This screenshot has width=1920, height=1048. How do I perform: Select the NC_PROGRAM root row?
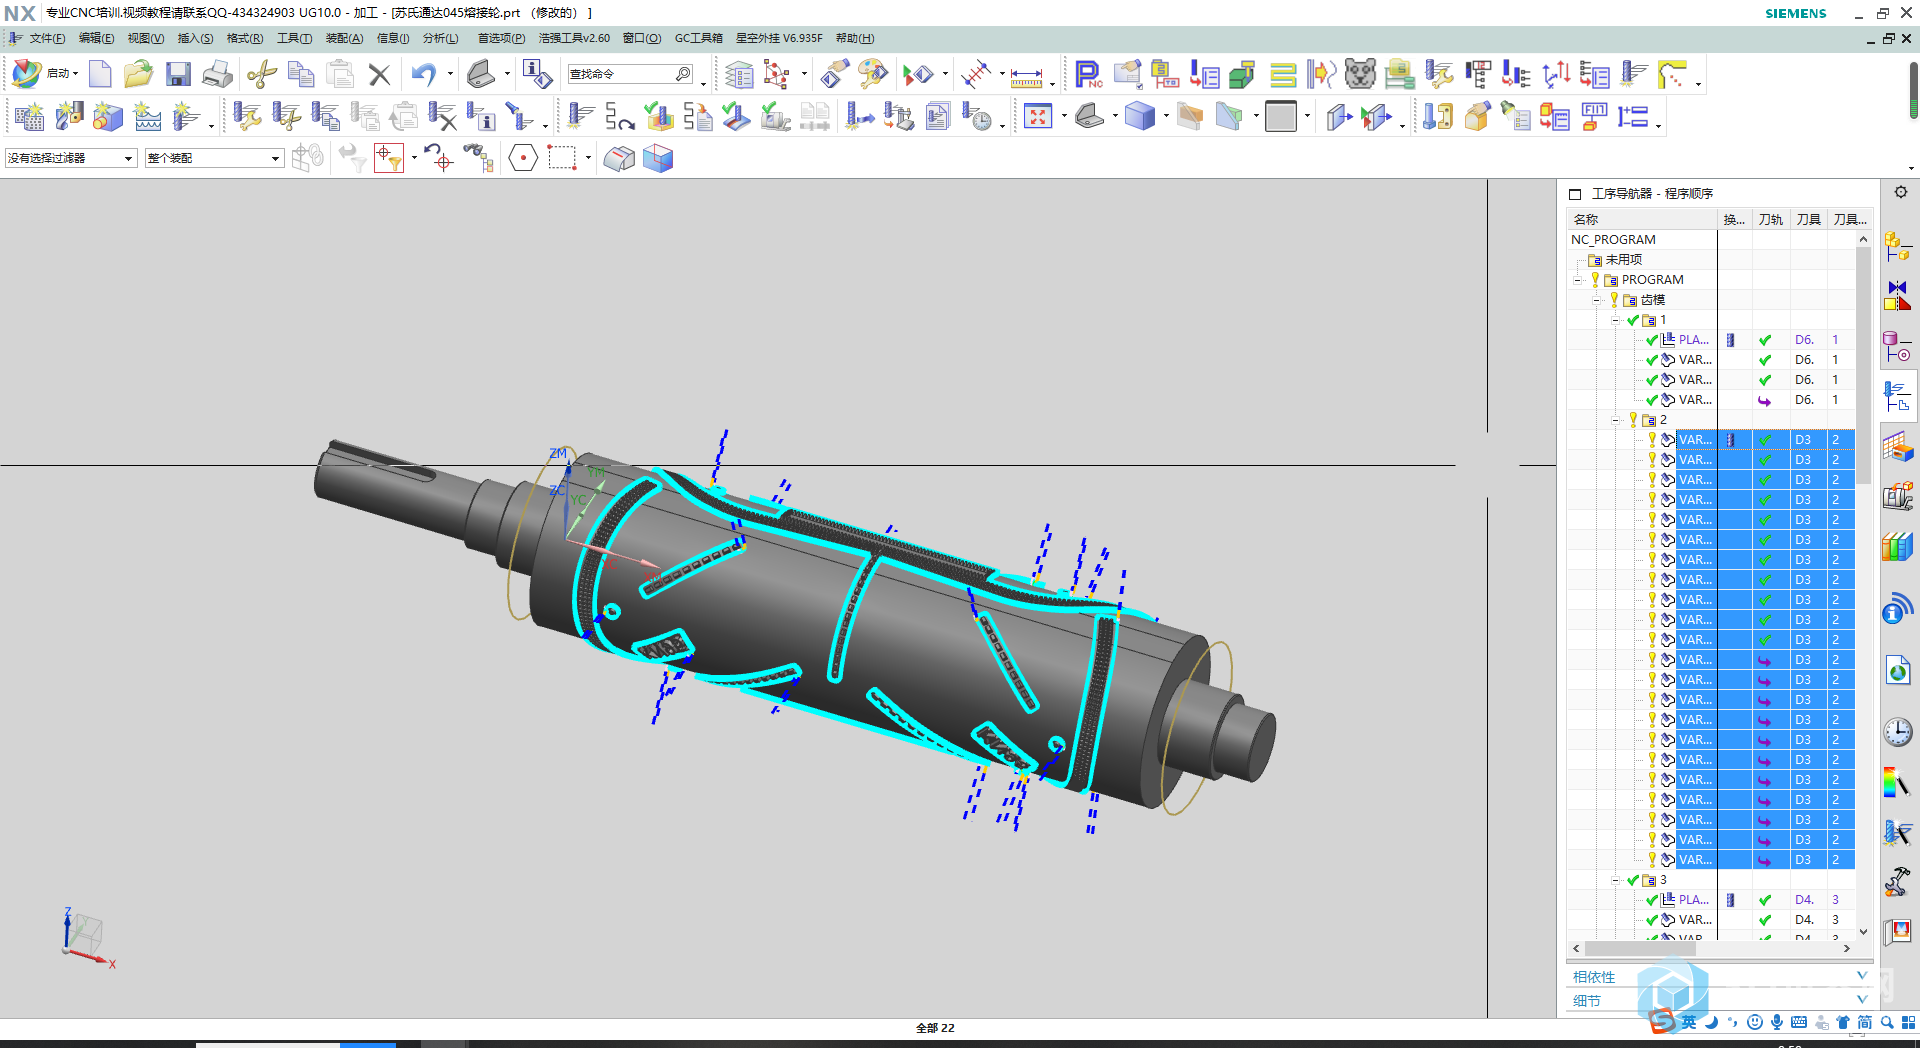pyautogui.click(x=1613, y=240)
